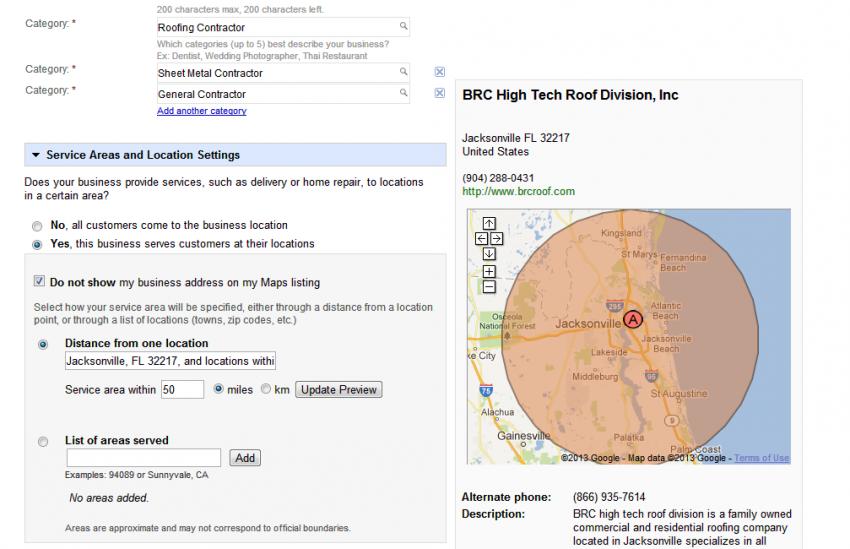Click search icon in Sheet Metal Contractor field
The height and width of the screenshot is (549, 850).
(403, 72)
